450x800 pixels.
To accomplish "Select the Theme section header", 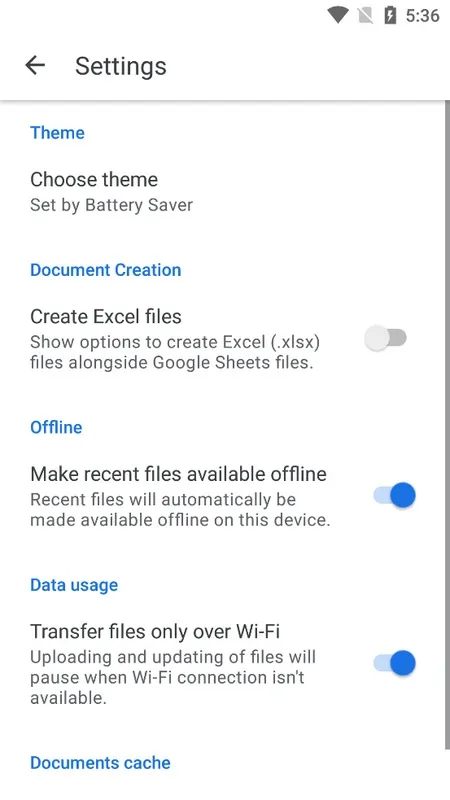I will (57, 133).
